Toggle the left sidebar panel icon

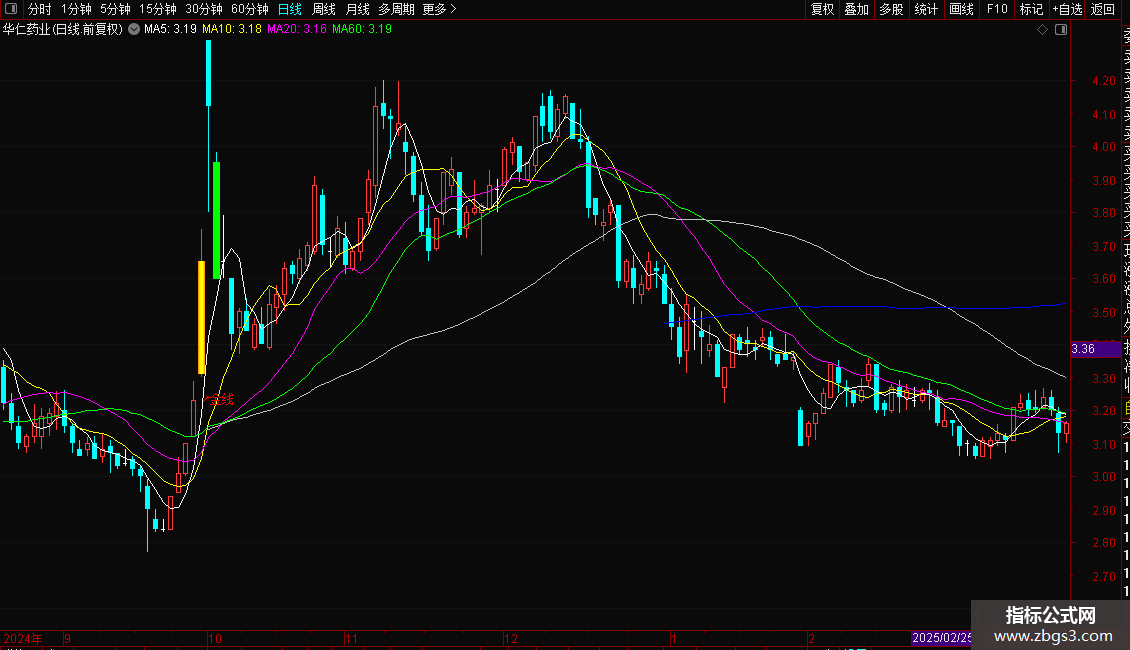[x=11, y=9]
